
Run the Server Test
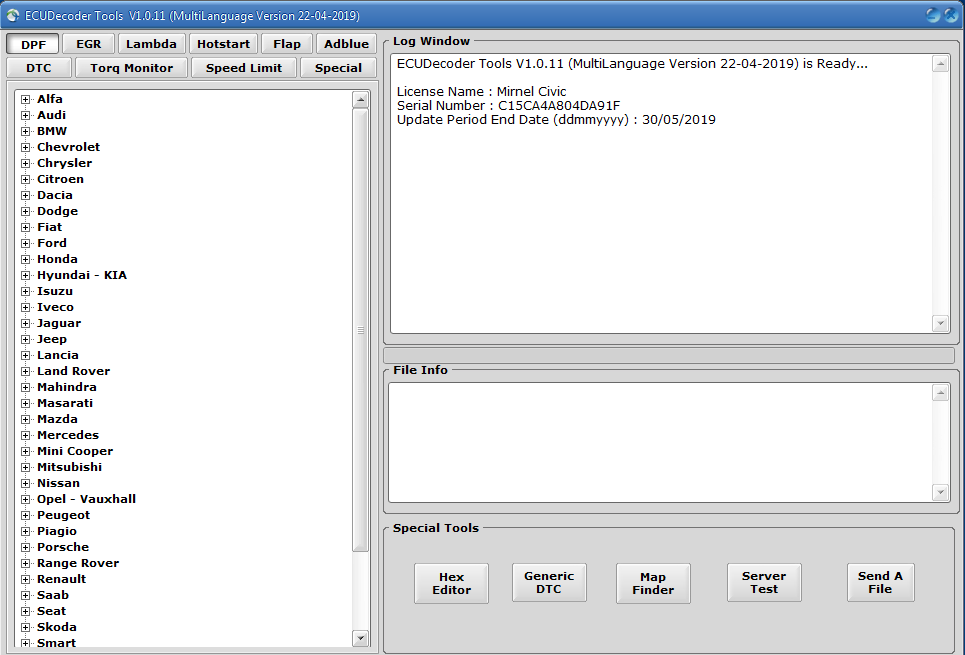click(x=764, y=582)
